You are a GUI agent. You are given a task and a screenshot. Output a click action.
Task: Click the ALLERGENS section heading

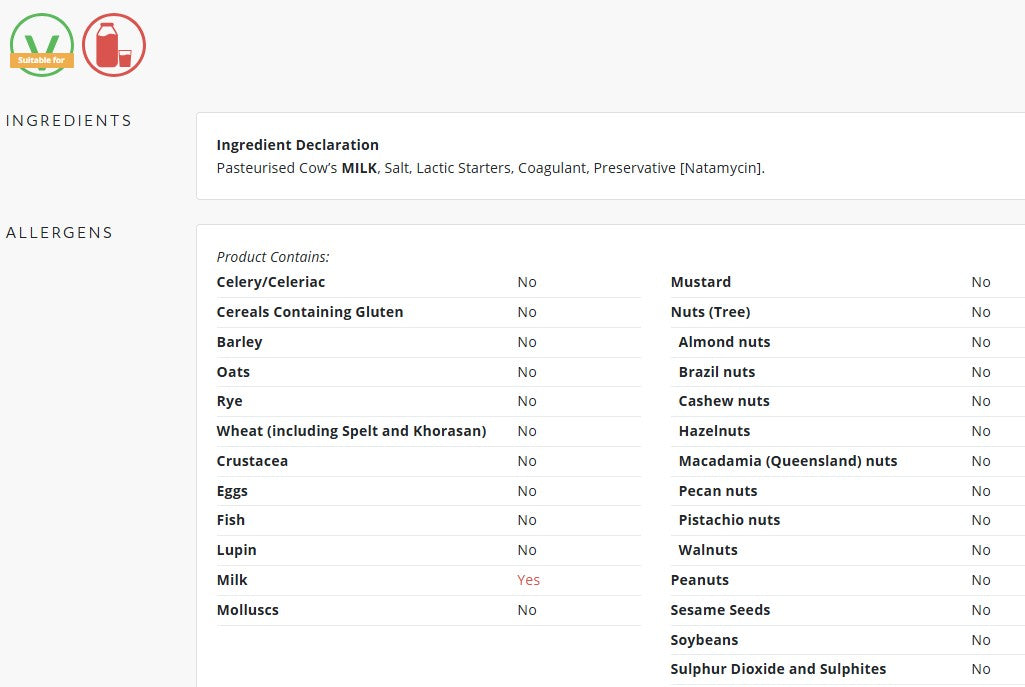59,233
